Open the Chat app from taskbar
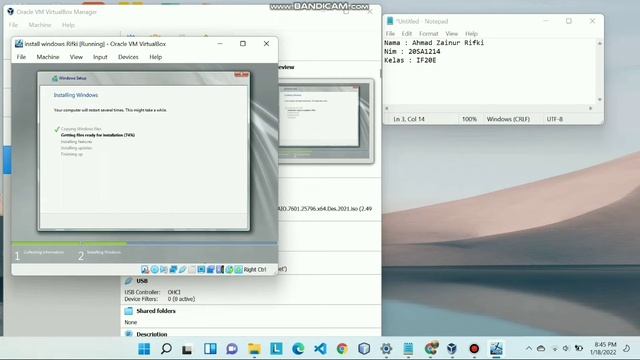Image resolution: width=640 pixels, height=360 pixels. [232, 349]
